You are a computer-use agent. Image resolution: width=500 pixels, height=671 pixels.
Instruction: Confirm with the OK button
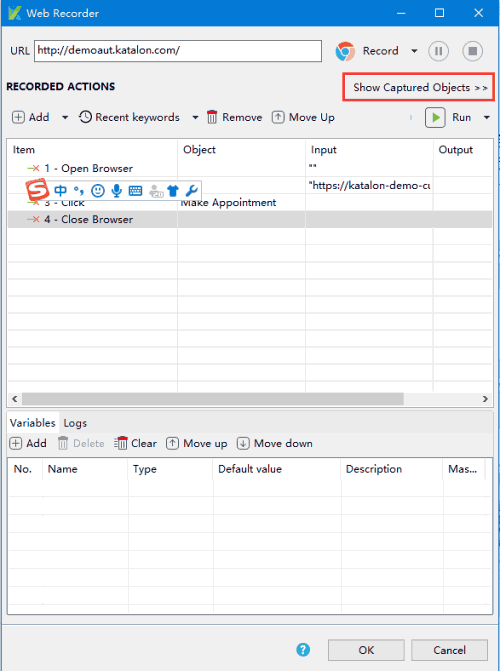click(366, 650)
